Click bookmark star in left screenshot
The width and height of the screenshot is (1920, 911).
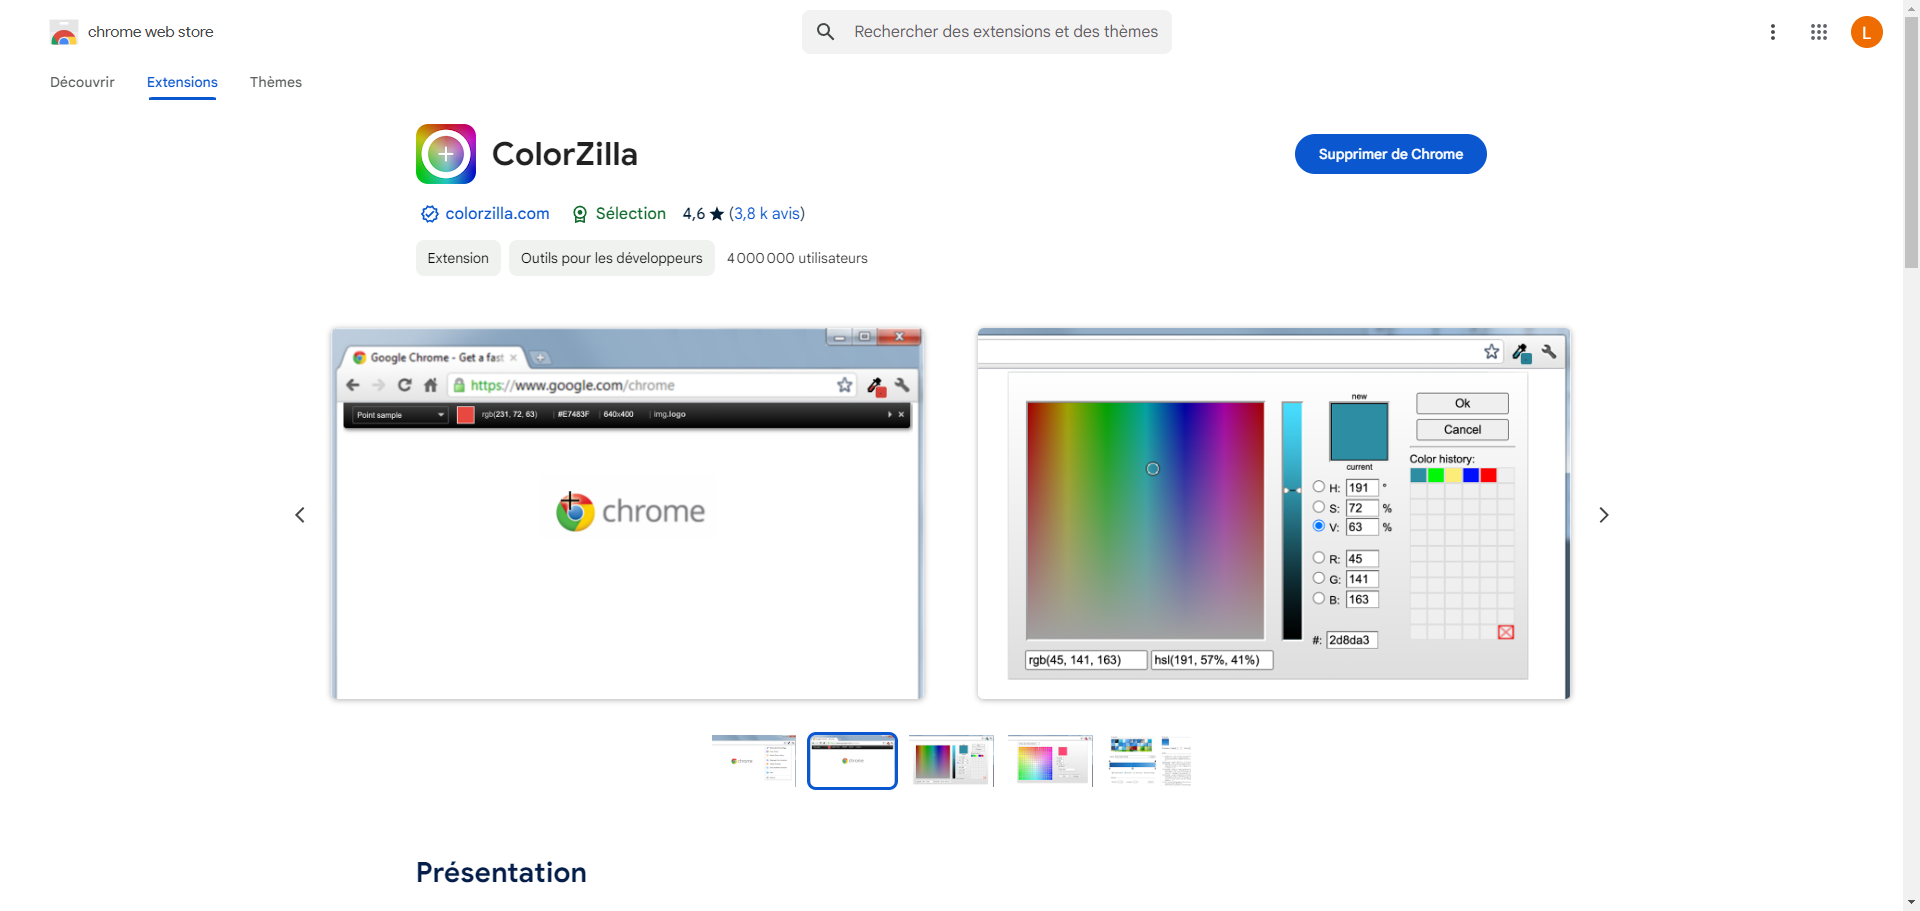845,385
